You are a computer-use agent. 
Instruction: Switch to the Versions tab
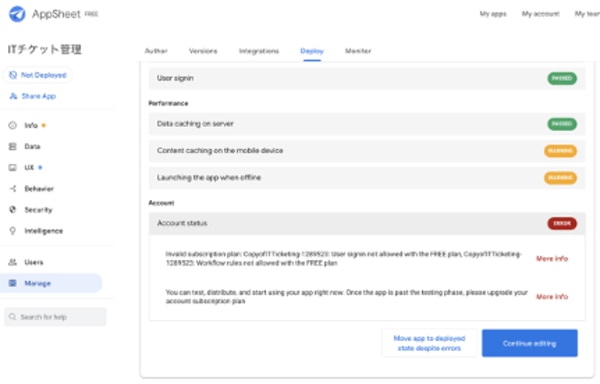click(203, 51)
